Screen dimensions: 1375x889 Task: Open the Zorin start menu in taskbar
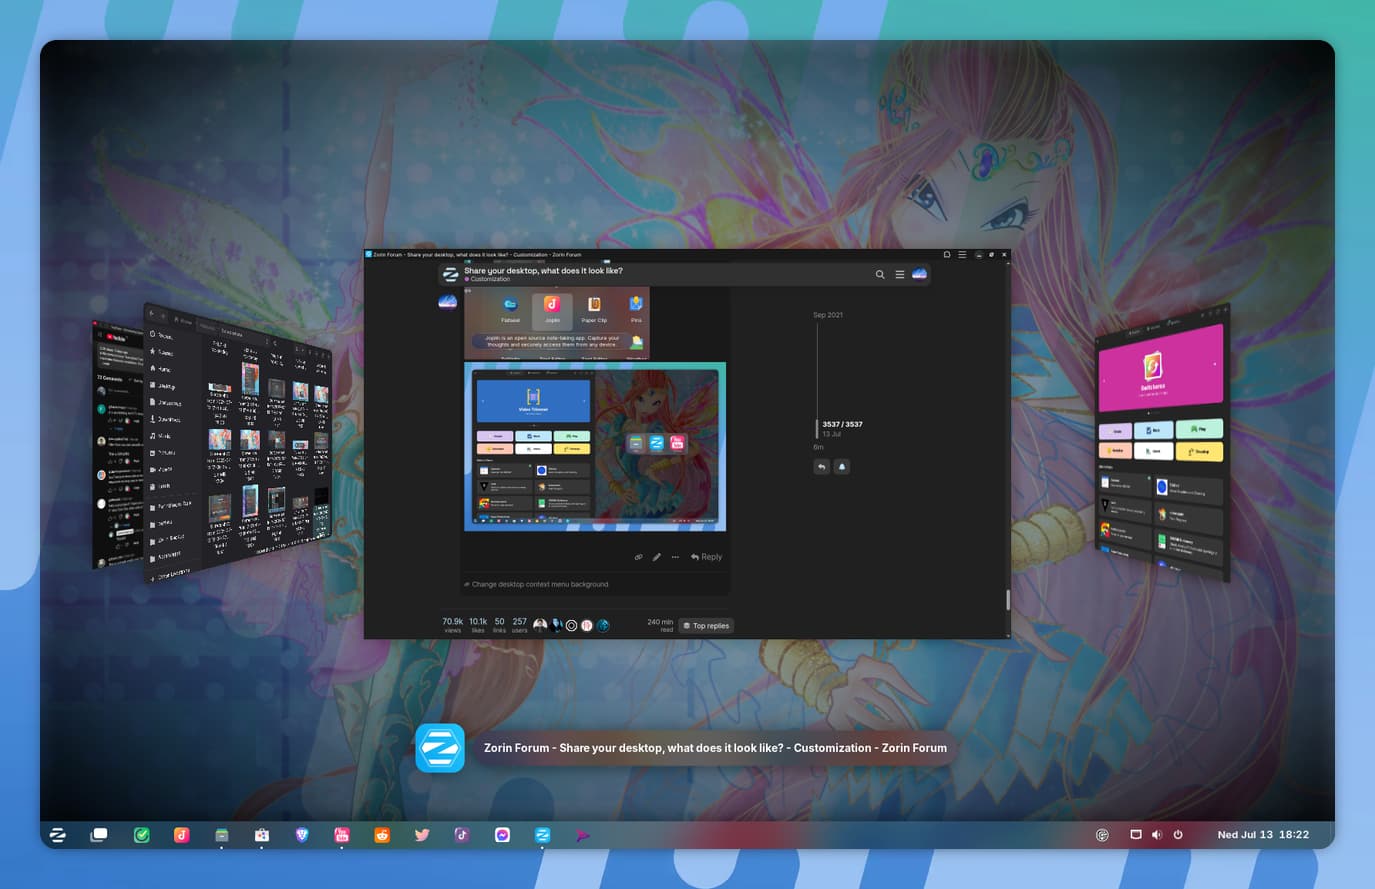58,835
